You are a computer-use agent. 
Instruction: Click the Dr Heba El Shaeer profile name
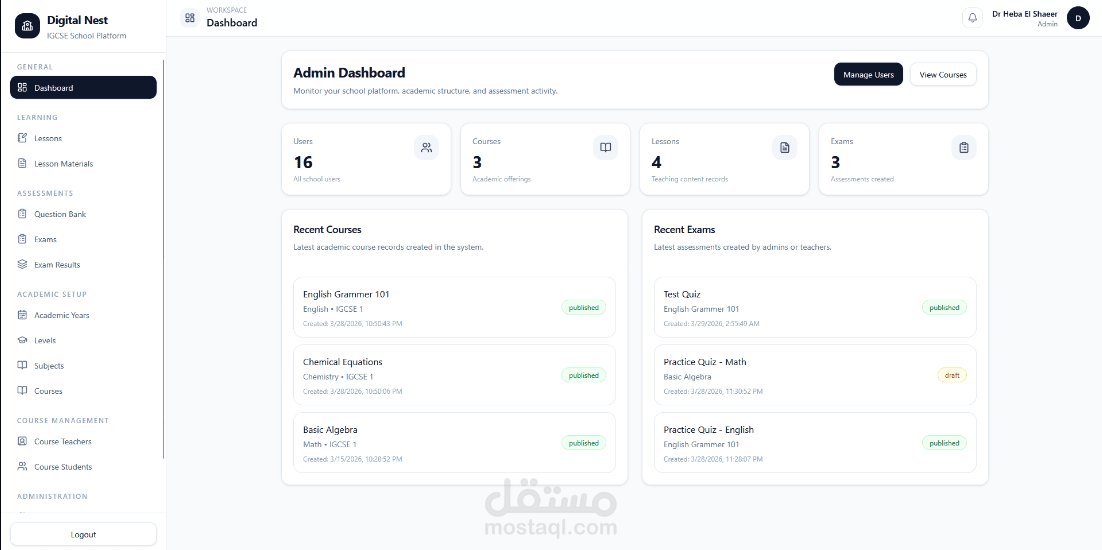pos(1025,14)
